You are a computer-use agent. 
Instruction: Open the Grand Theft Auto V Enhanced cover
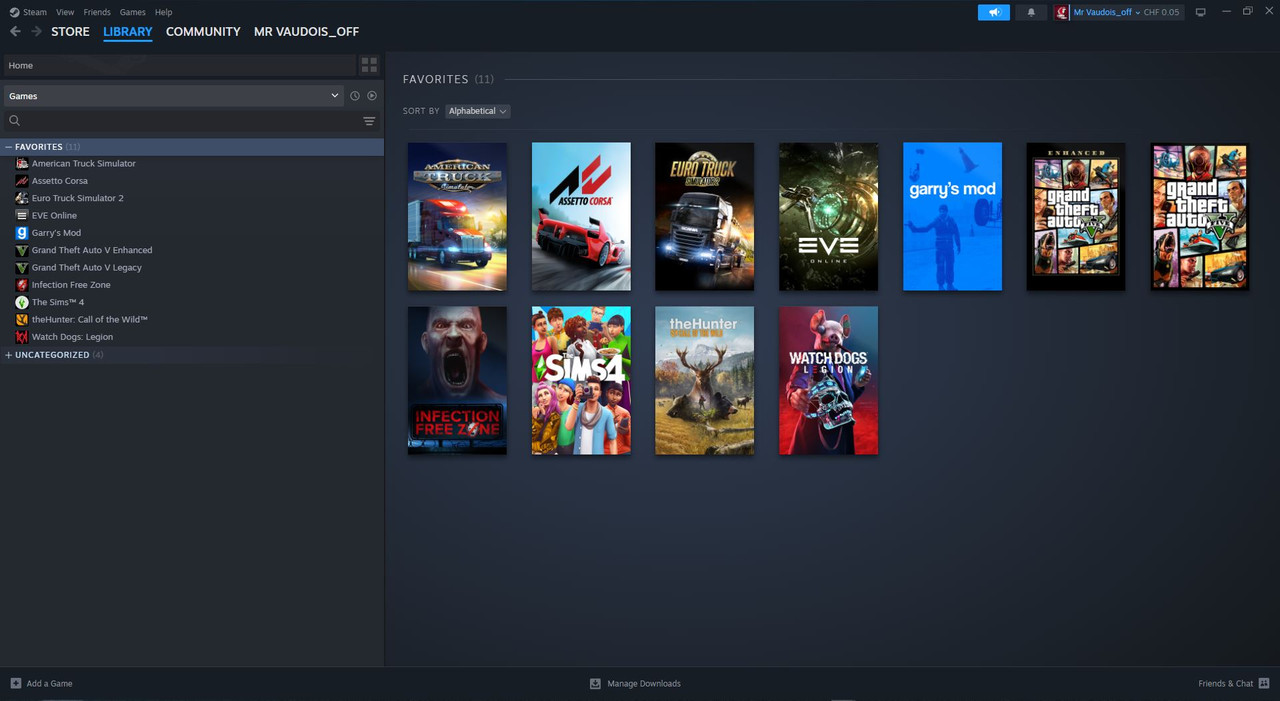(x=1076, y=217)
